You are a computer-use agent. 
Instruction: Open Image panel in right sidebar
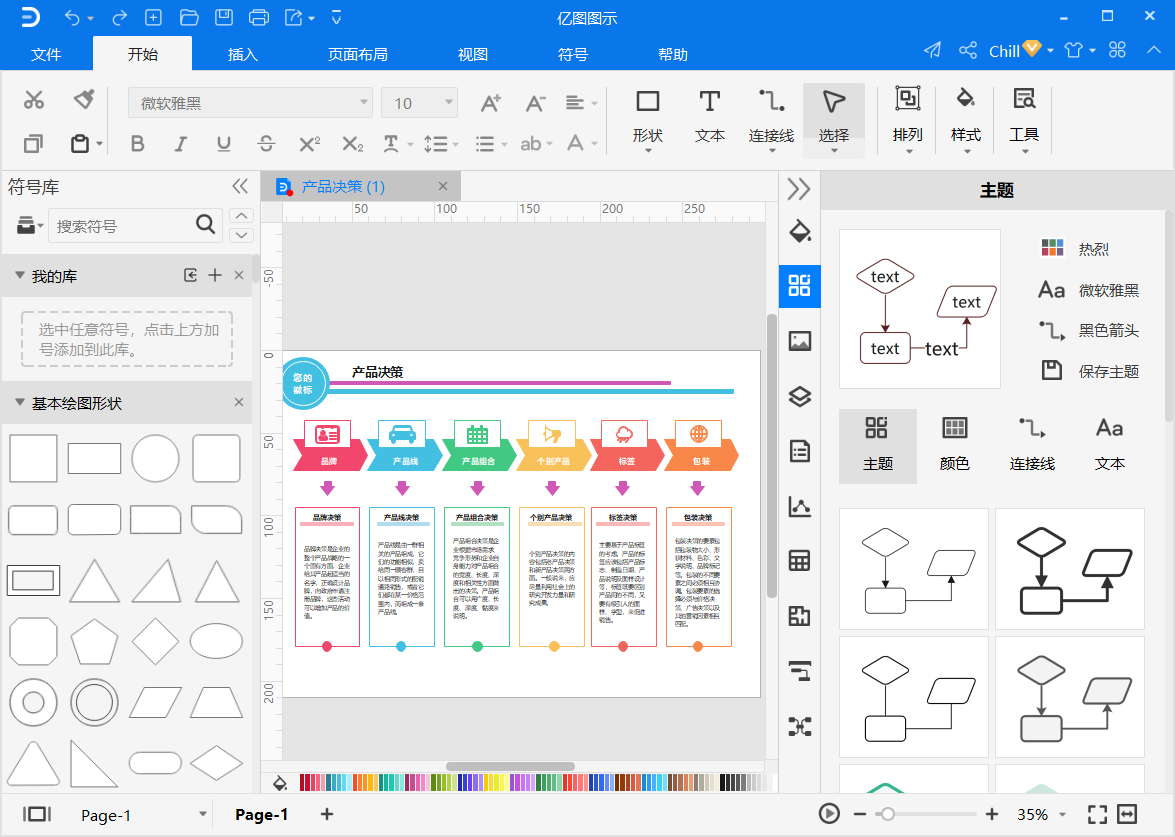point(800,341)
